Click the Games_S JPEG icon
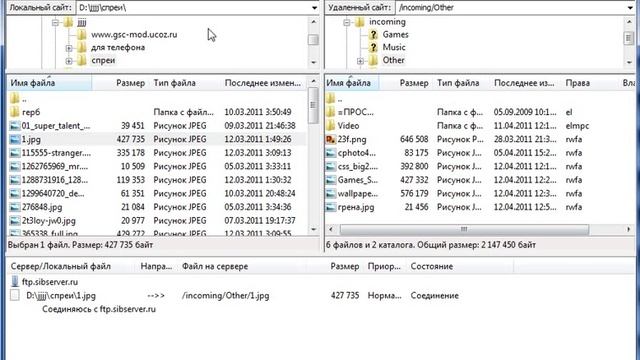The image size is (640, 360). [331, 180]
